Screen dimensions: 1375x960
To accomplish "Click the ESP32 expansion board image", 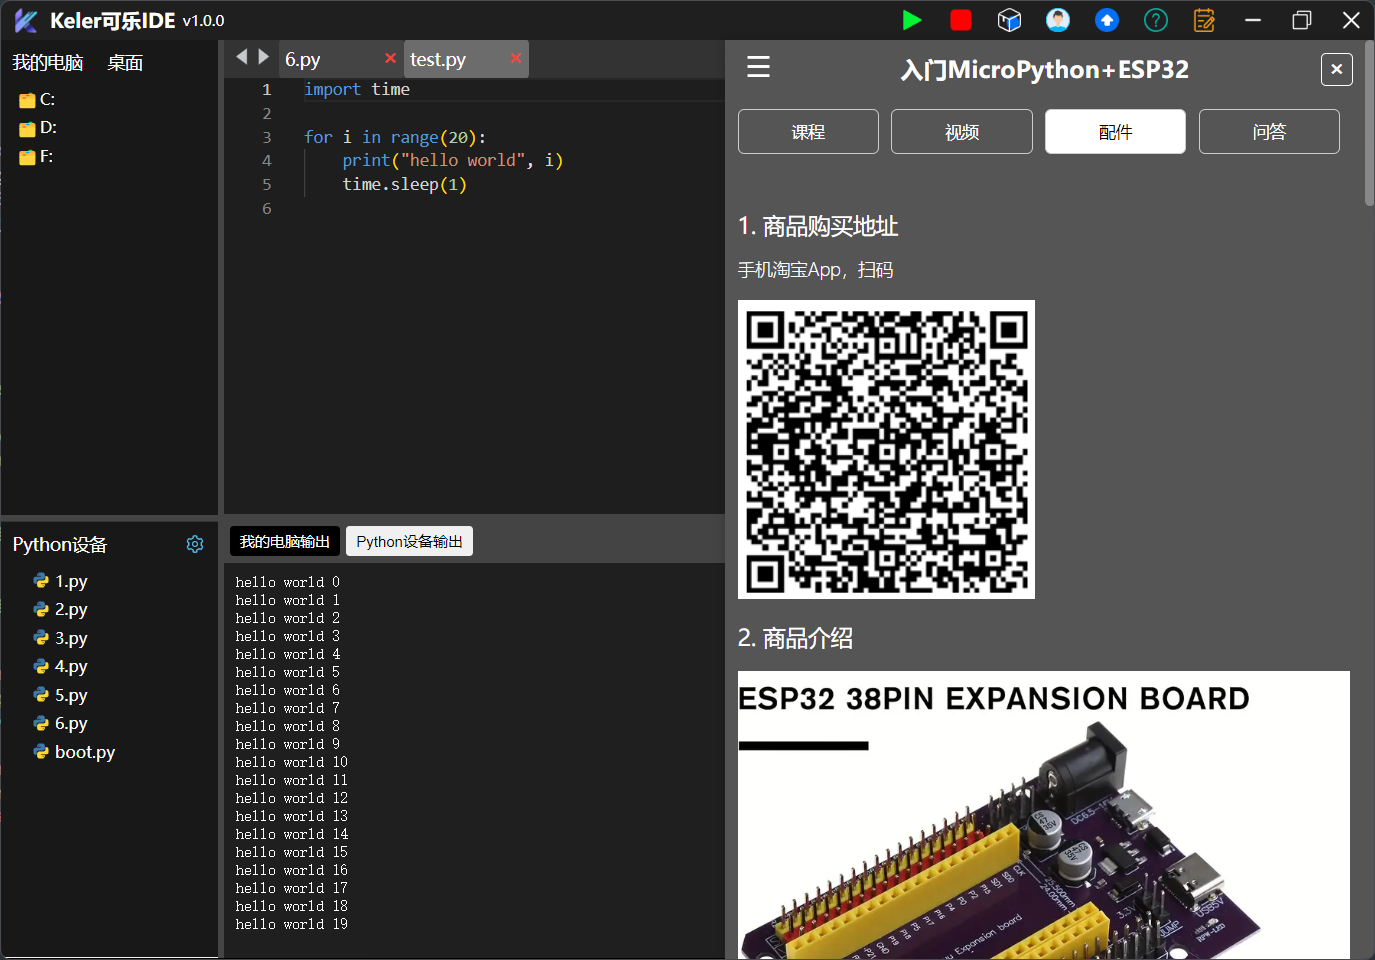I will coord(1044,815).
